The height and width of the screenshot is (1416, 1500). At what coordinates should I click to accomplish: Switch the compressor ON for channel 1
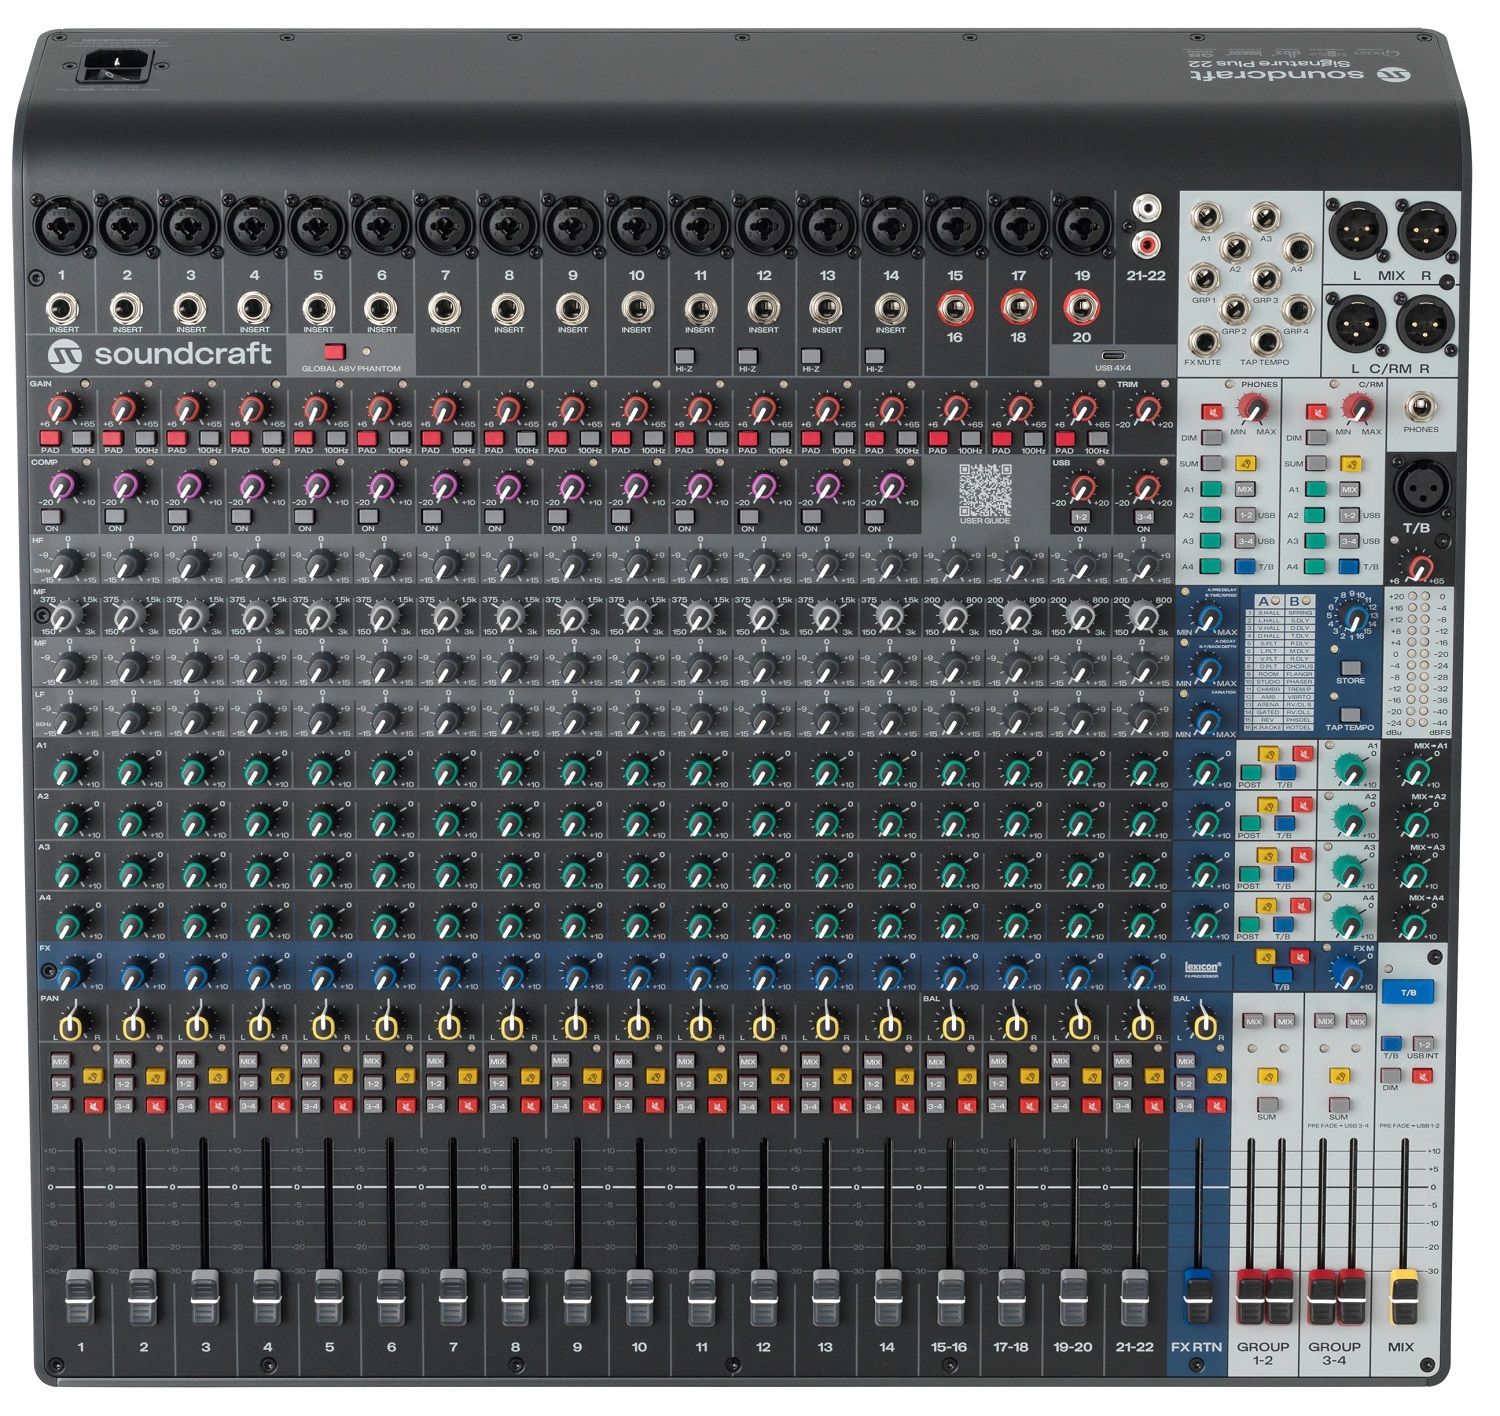click(51, 516)
